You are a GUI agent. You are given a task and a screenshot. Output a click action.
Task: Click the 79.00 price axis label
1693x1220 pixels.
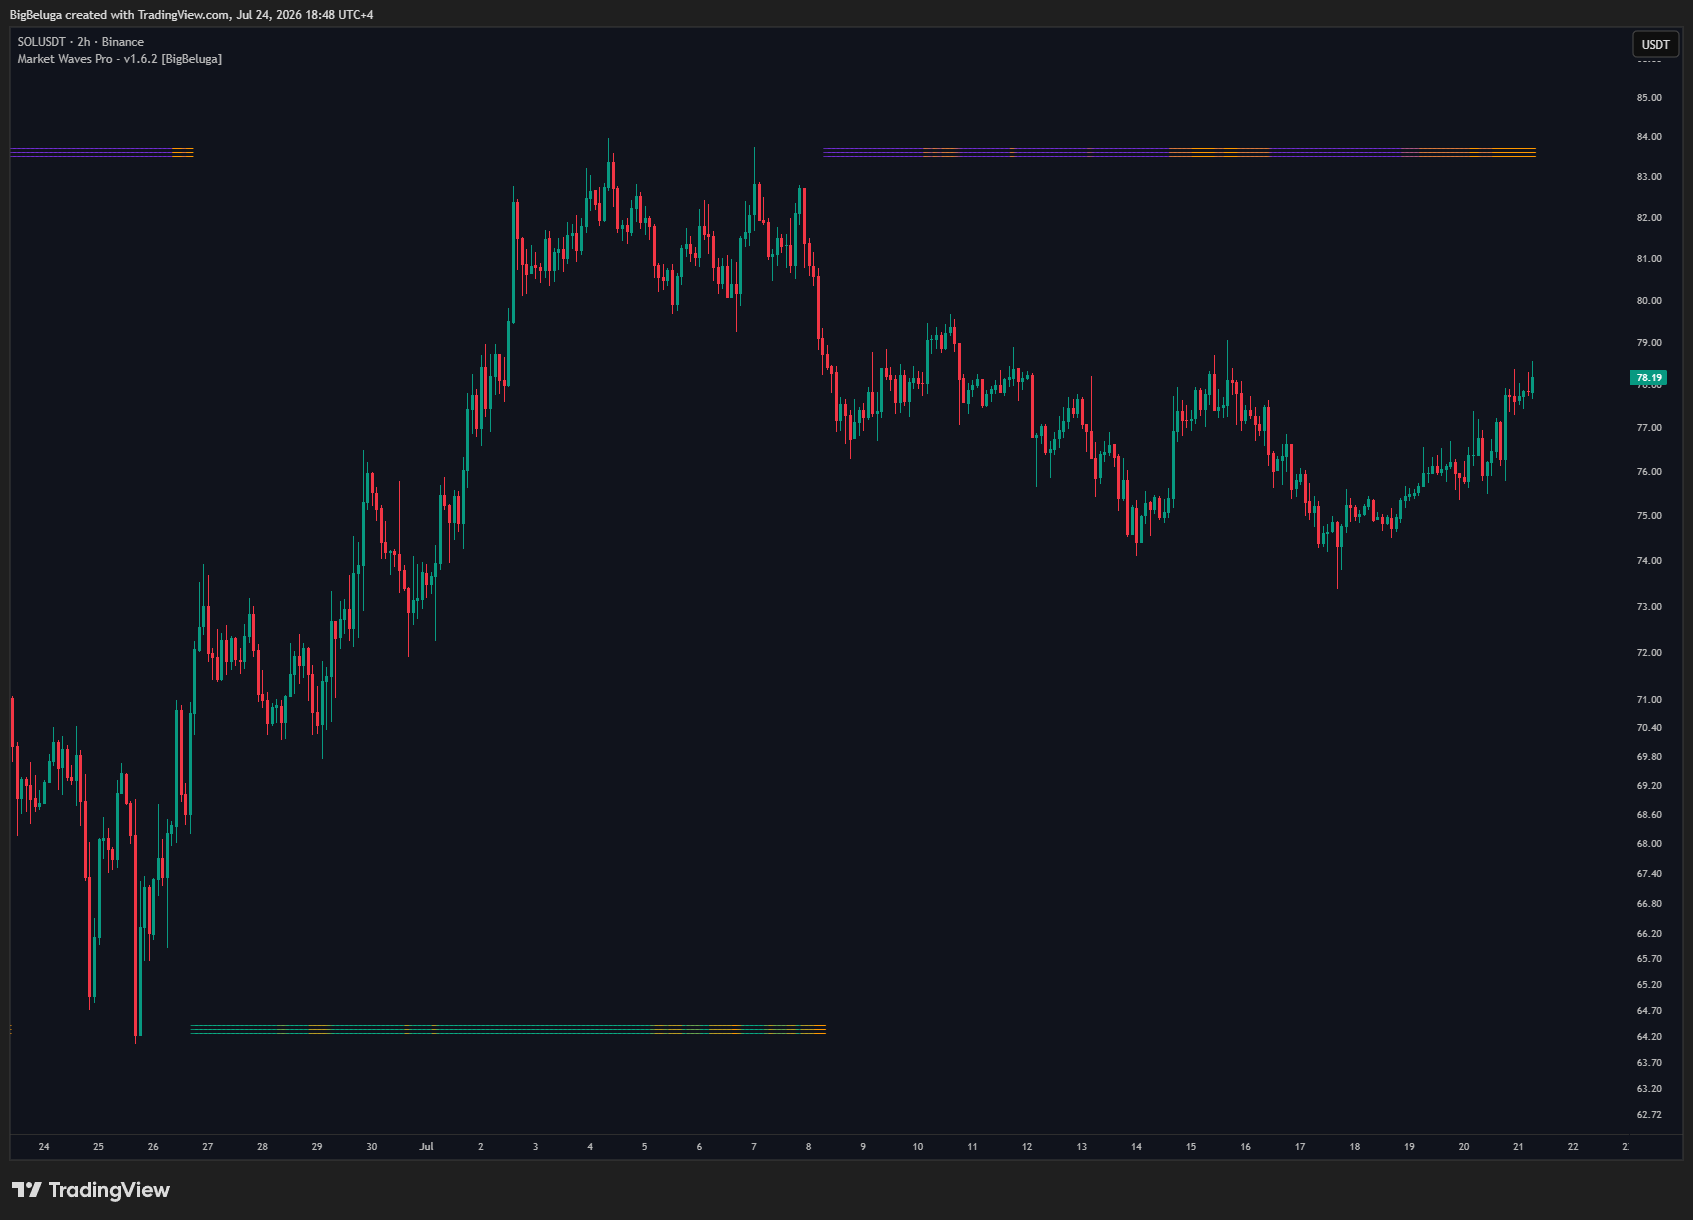click(1649, 343)
